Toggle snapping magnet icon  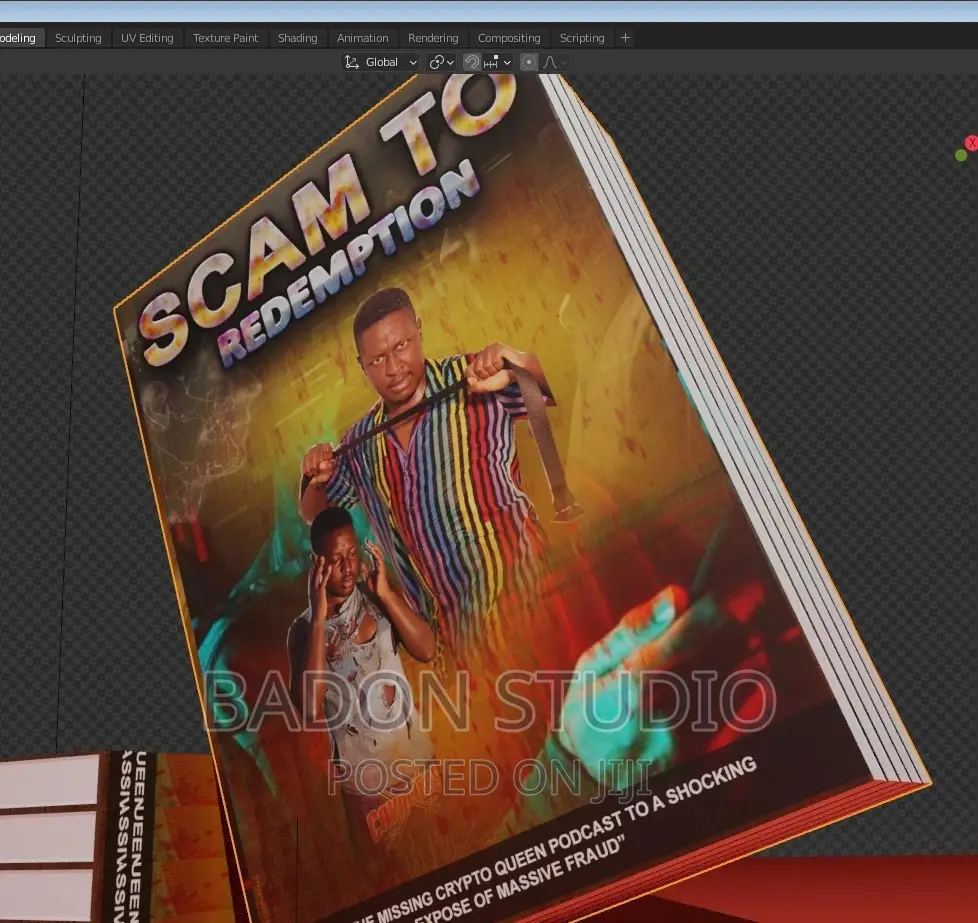(472, 62)
